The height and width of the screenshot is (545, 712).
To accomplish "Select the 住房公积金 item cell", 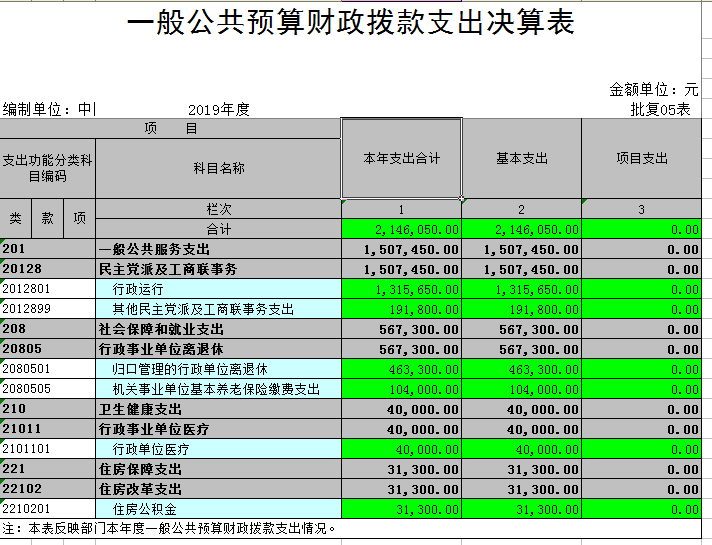I will coord(218,509).
